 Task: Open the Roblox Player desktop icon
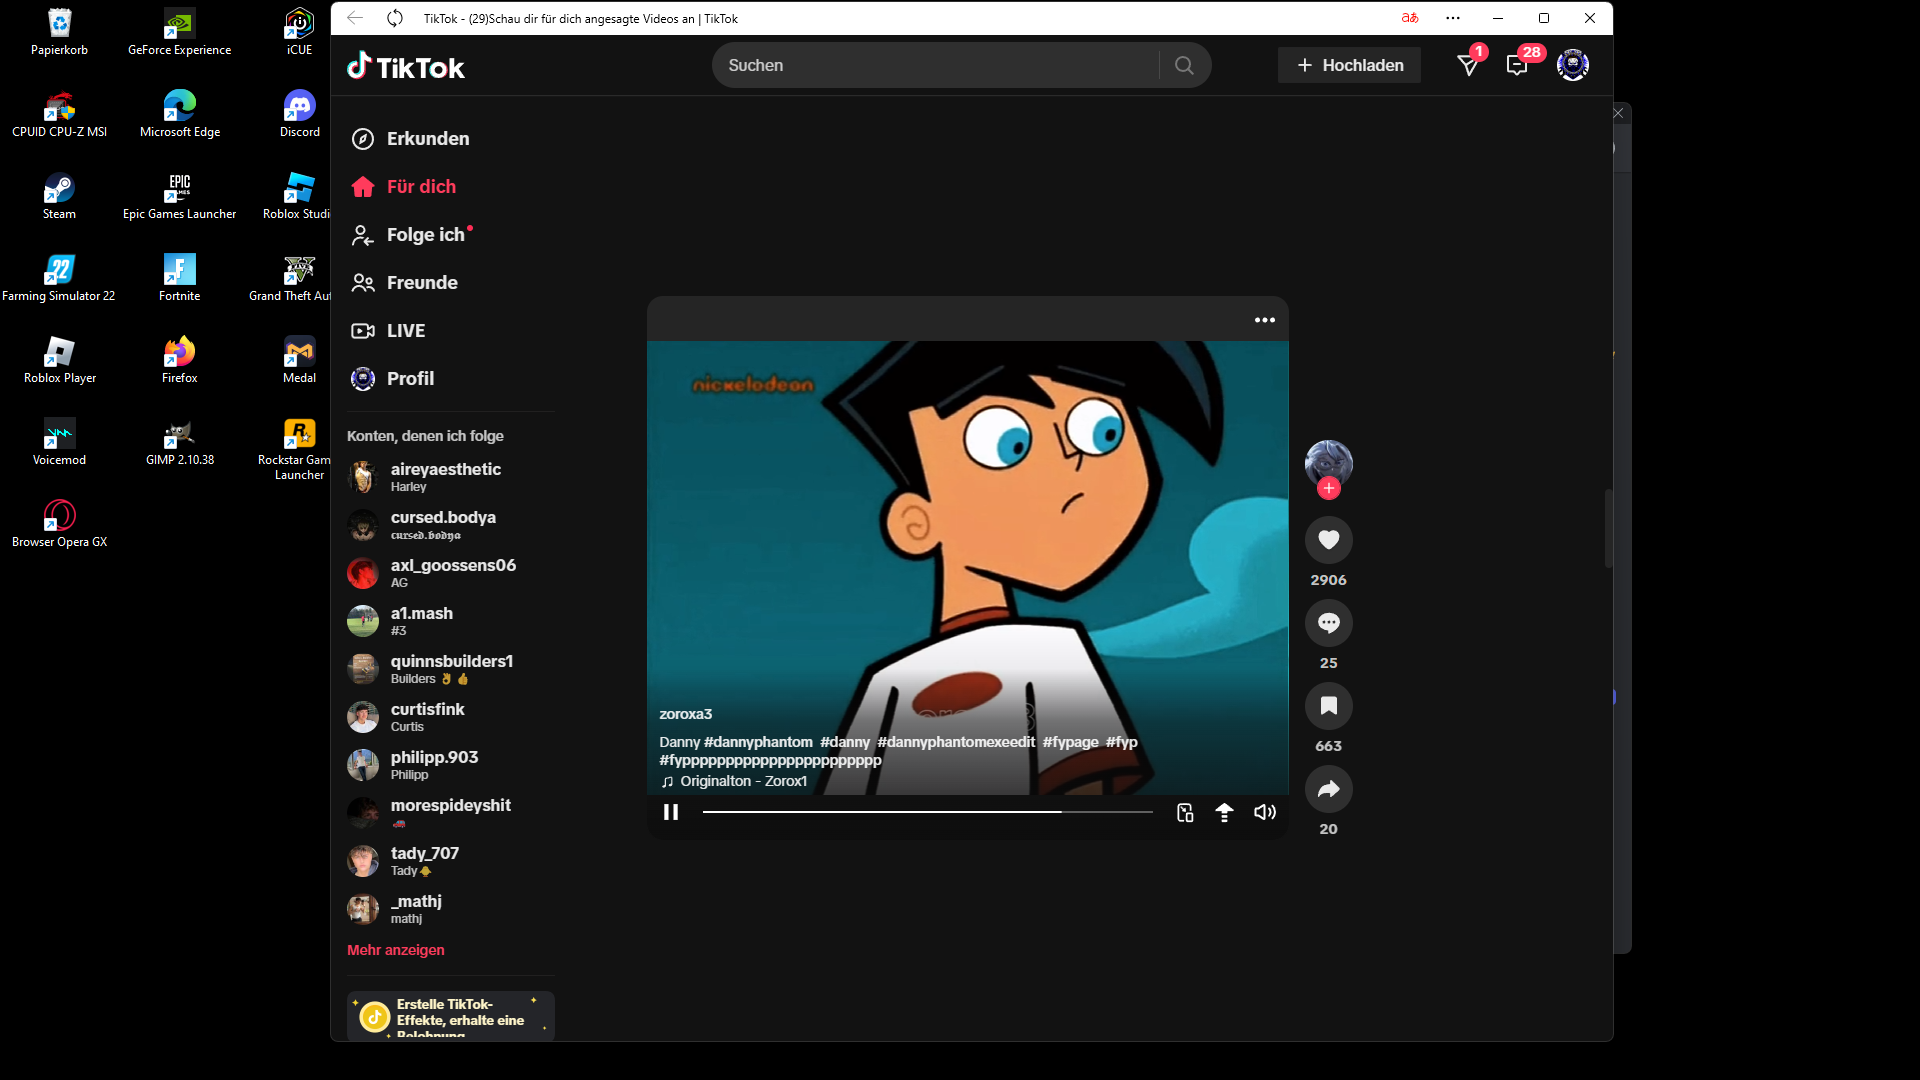[59, 360]
